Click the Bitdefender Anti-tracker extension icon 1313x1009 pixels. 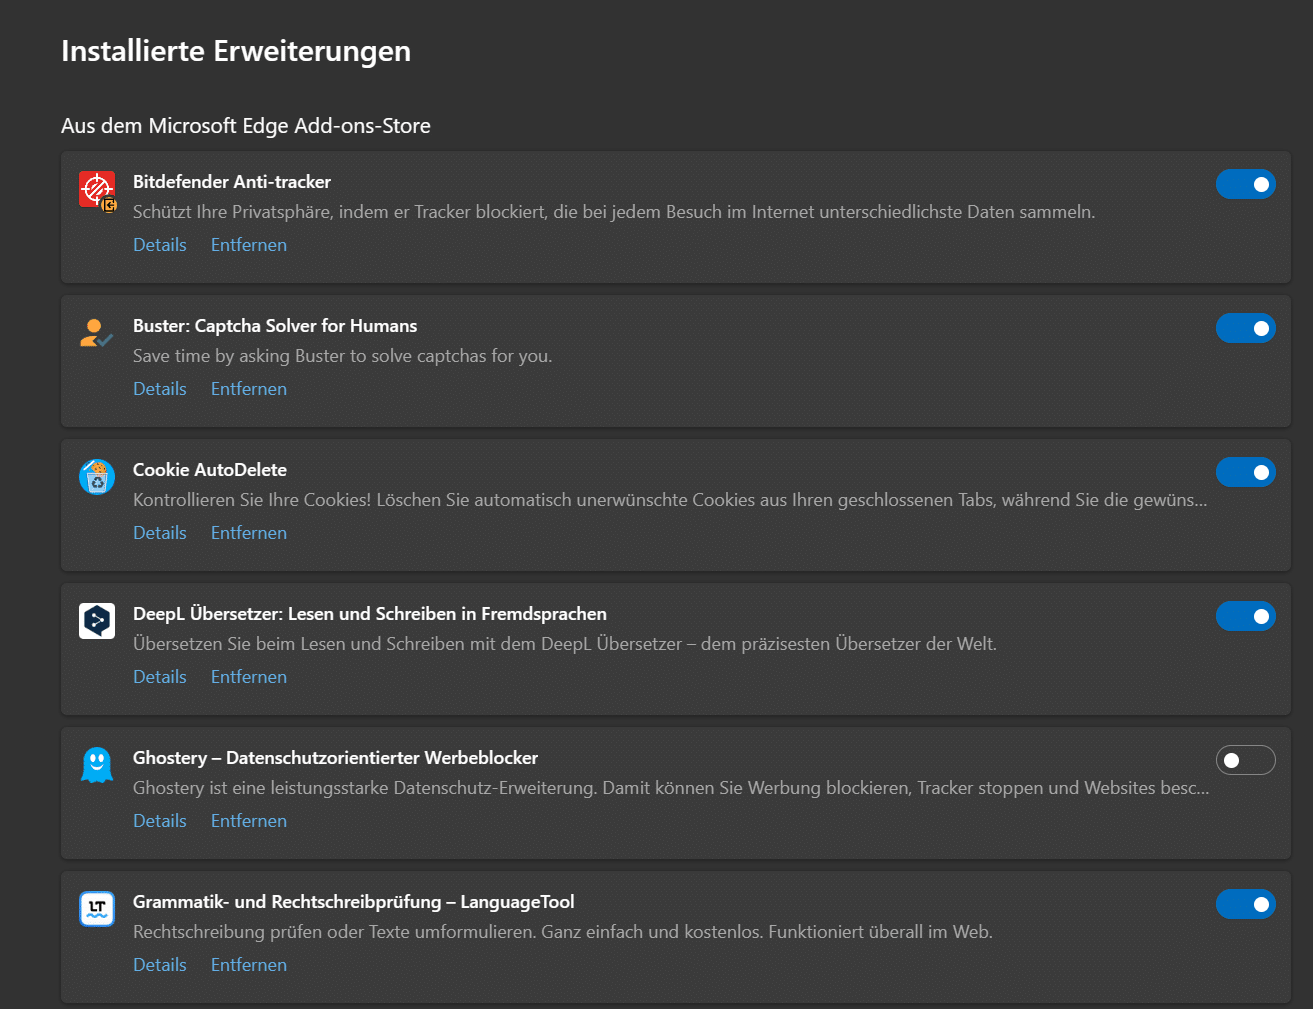click(97, 189)
